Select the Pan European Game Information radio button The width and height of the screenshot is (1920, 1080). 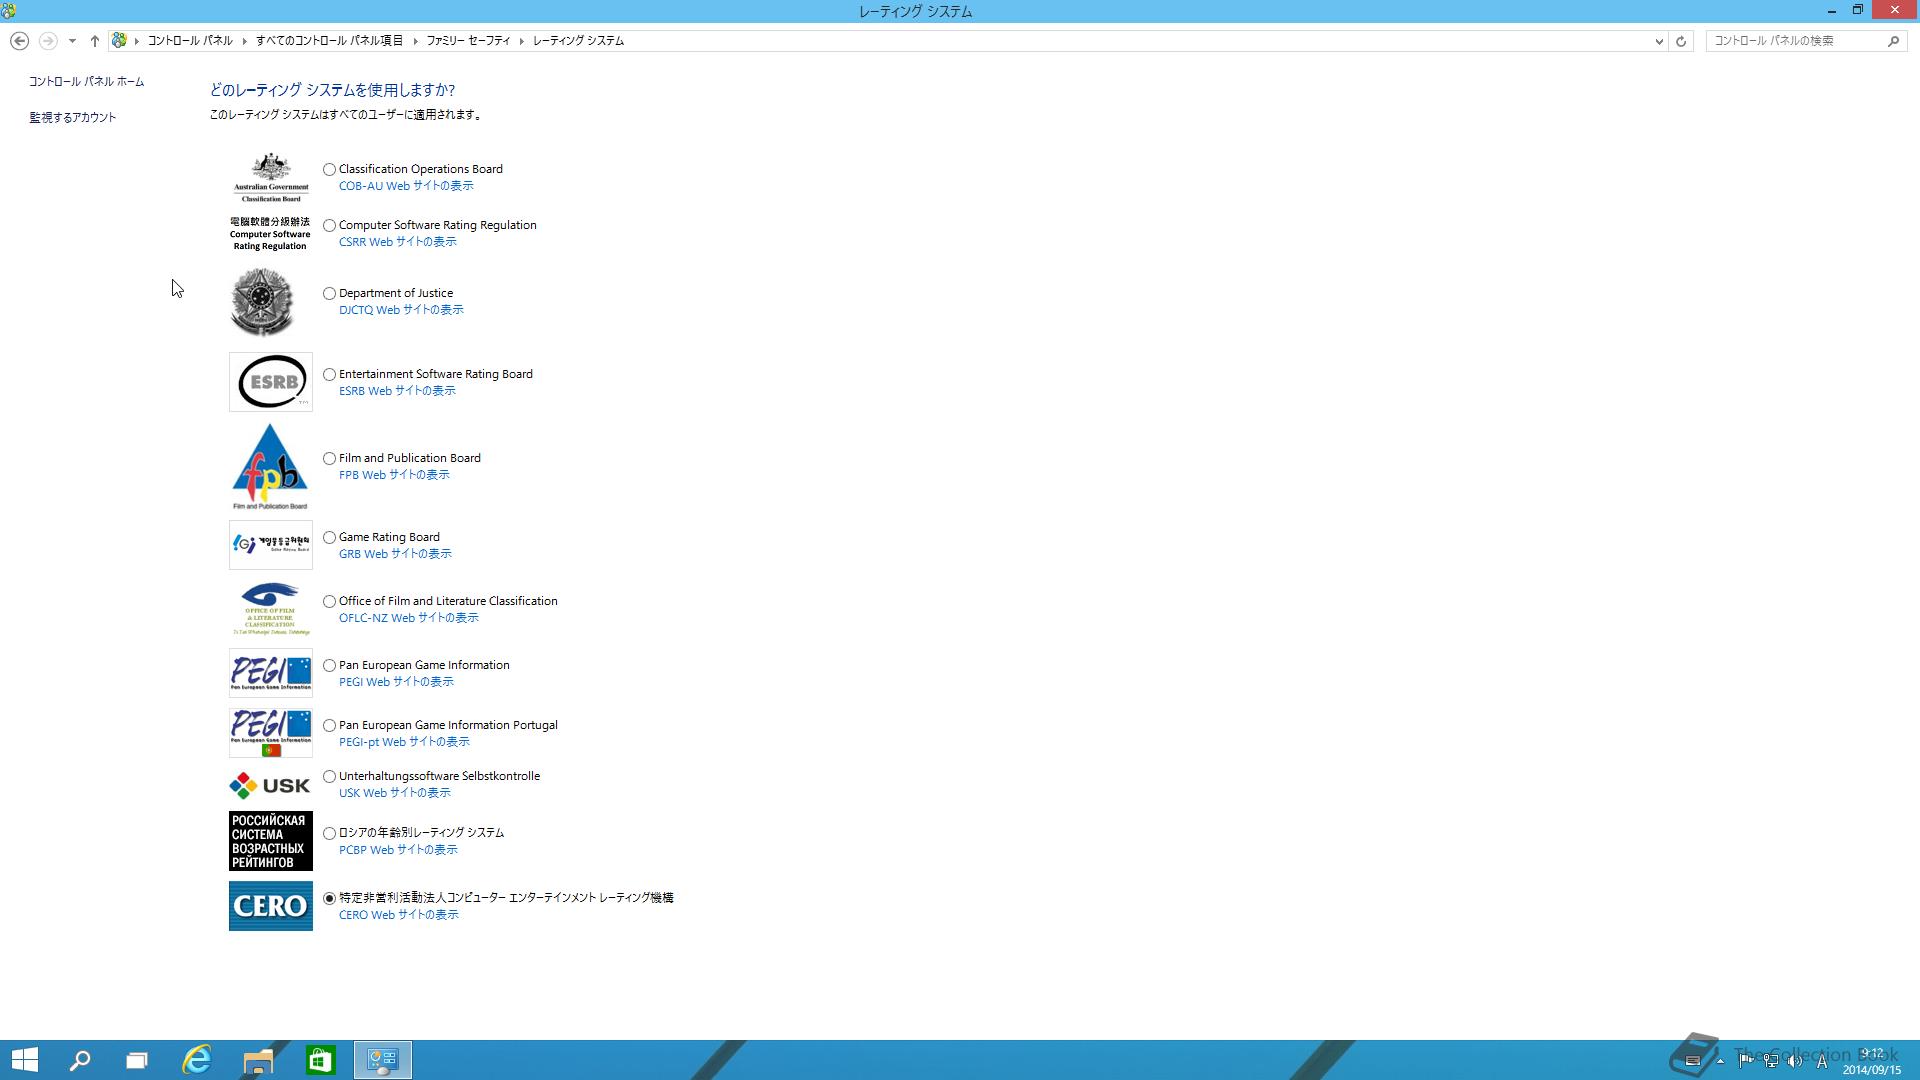click(329, 666)
